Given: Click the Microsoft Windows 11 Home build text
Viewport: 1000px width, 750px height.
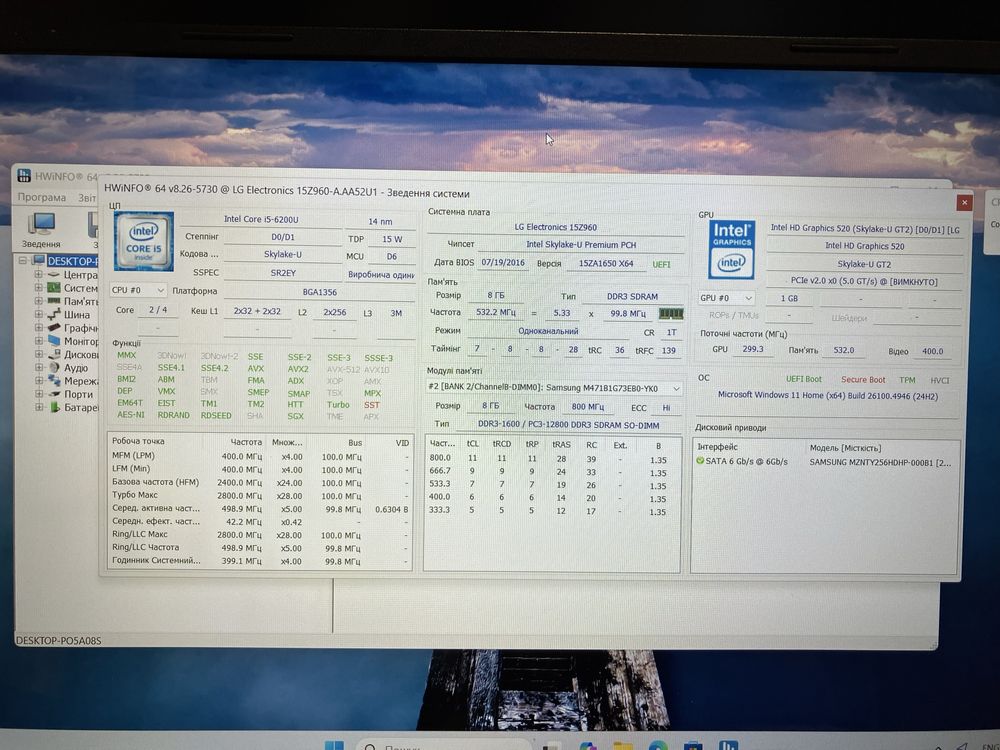Looking at the screenshot, I should [828, 395].
